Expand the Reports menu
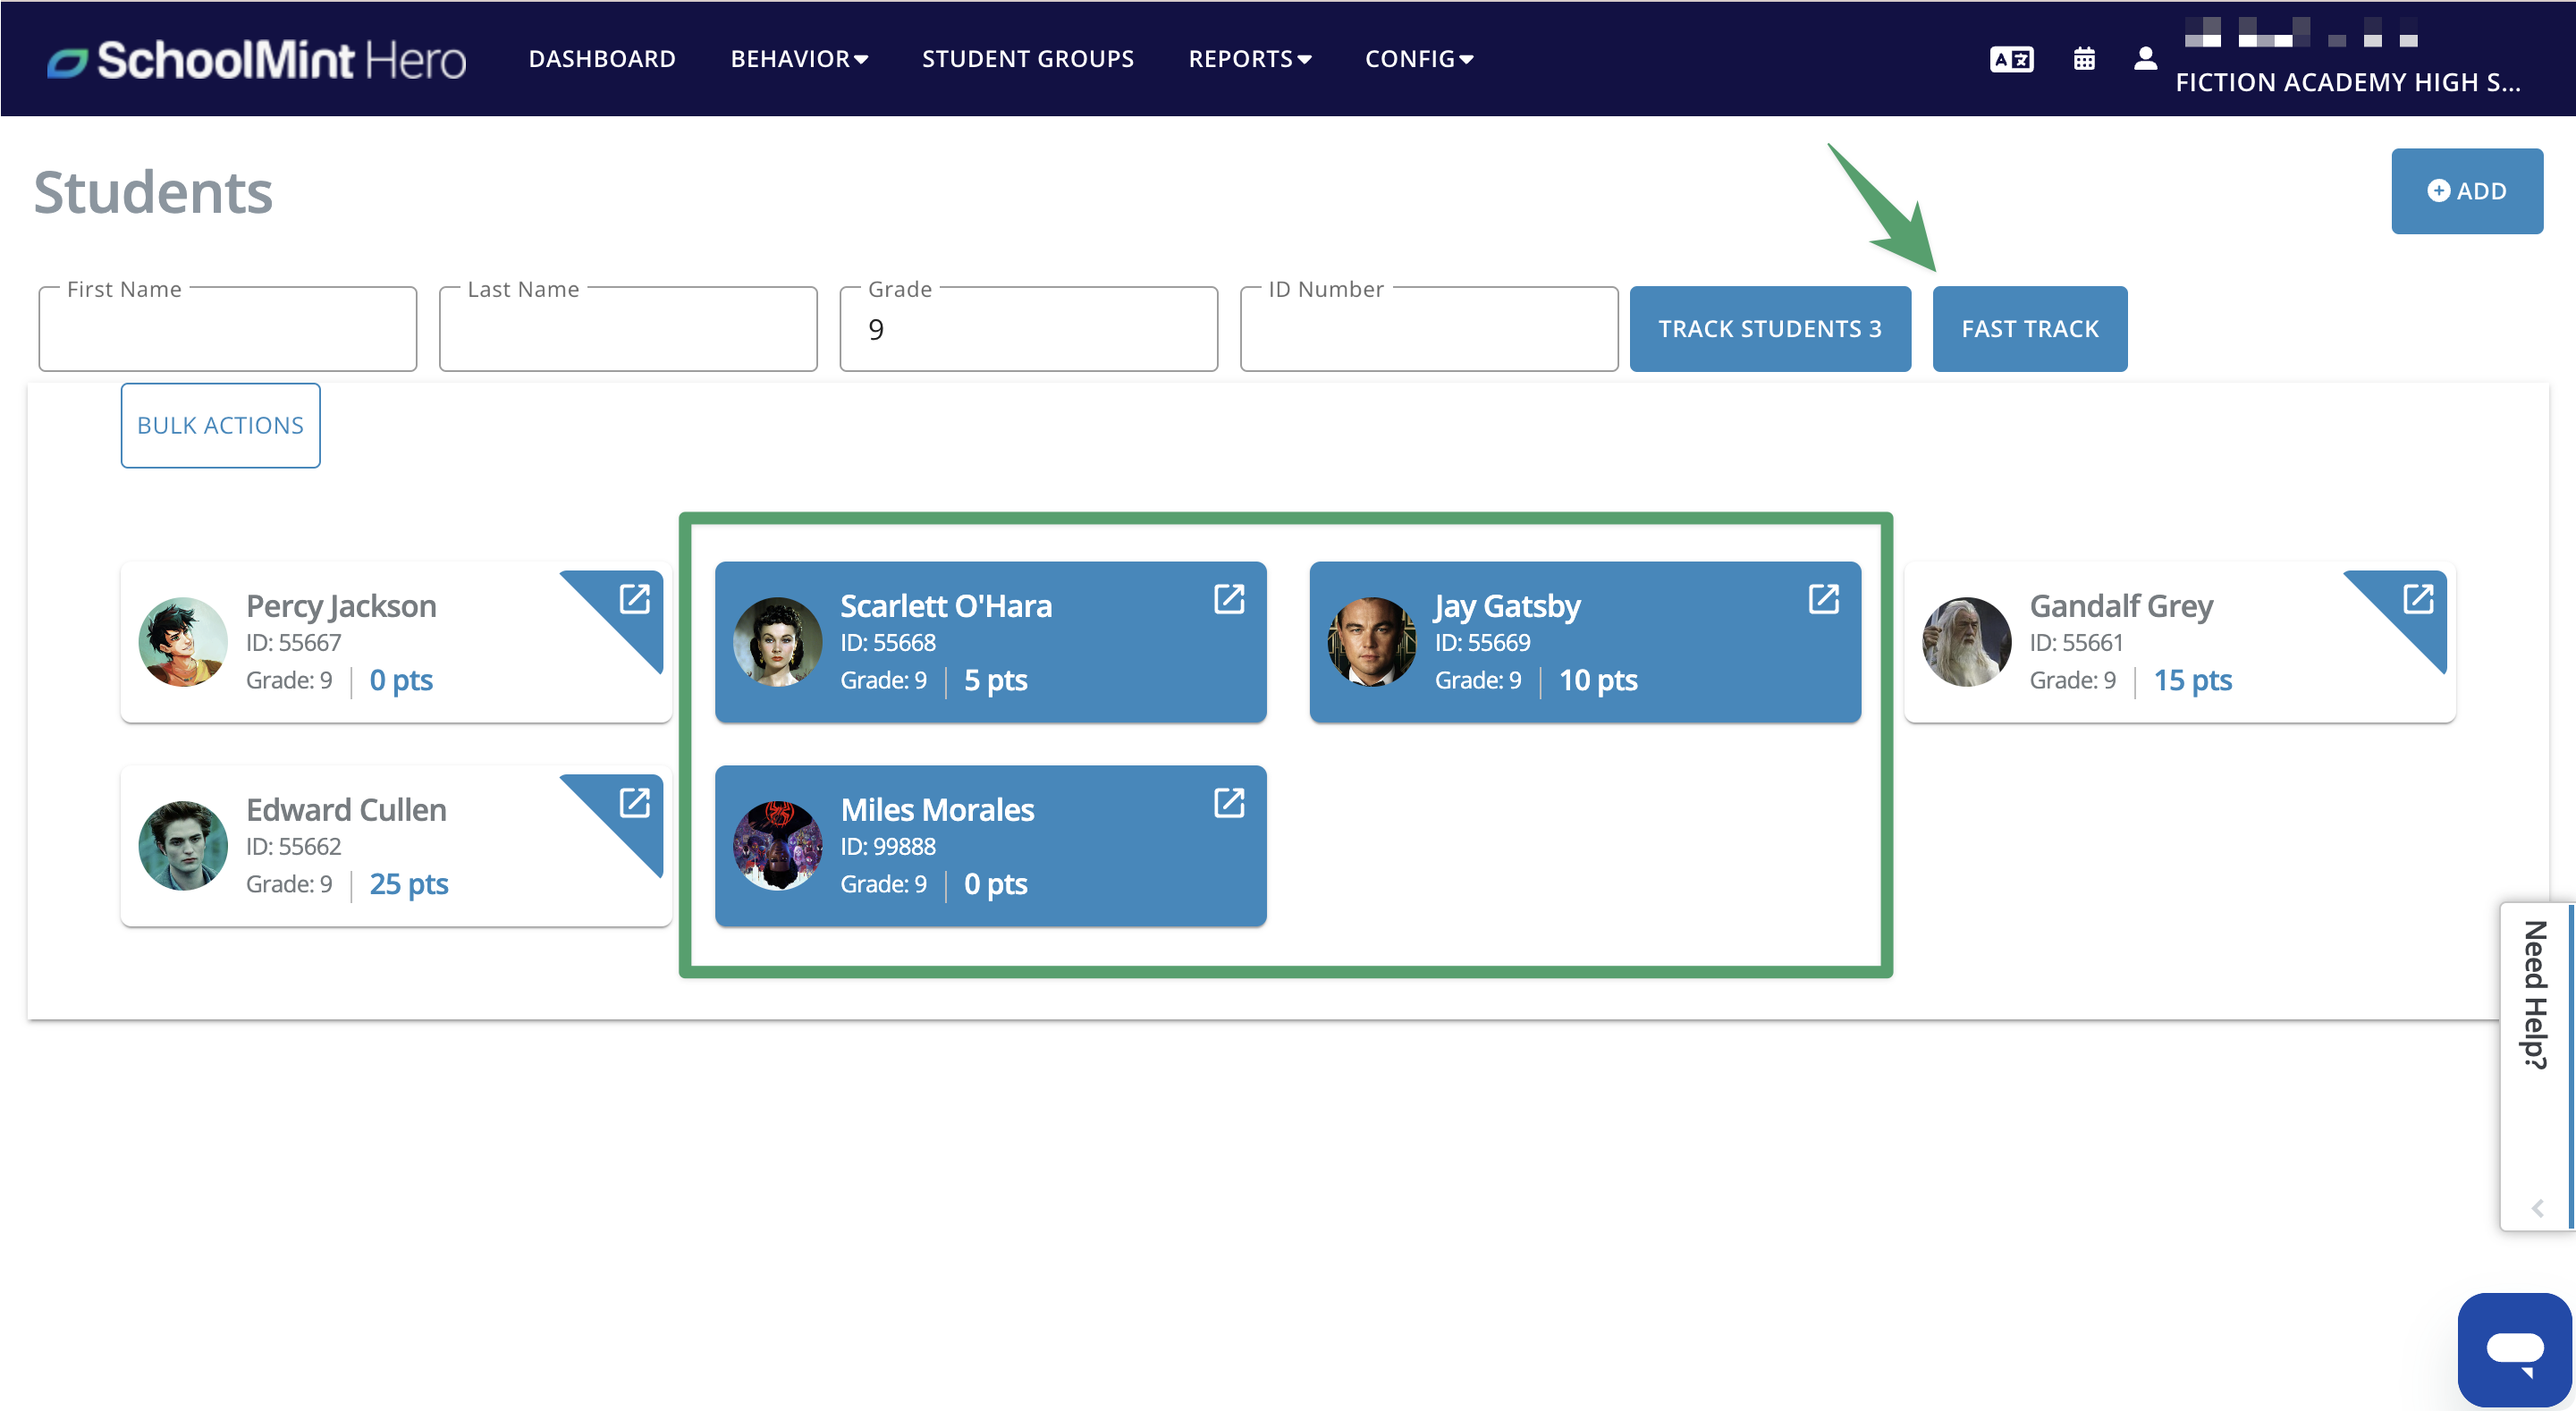Viewport: 2576px width, 1411px height. coord(1250,59)
